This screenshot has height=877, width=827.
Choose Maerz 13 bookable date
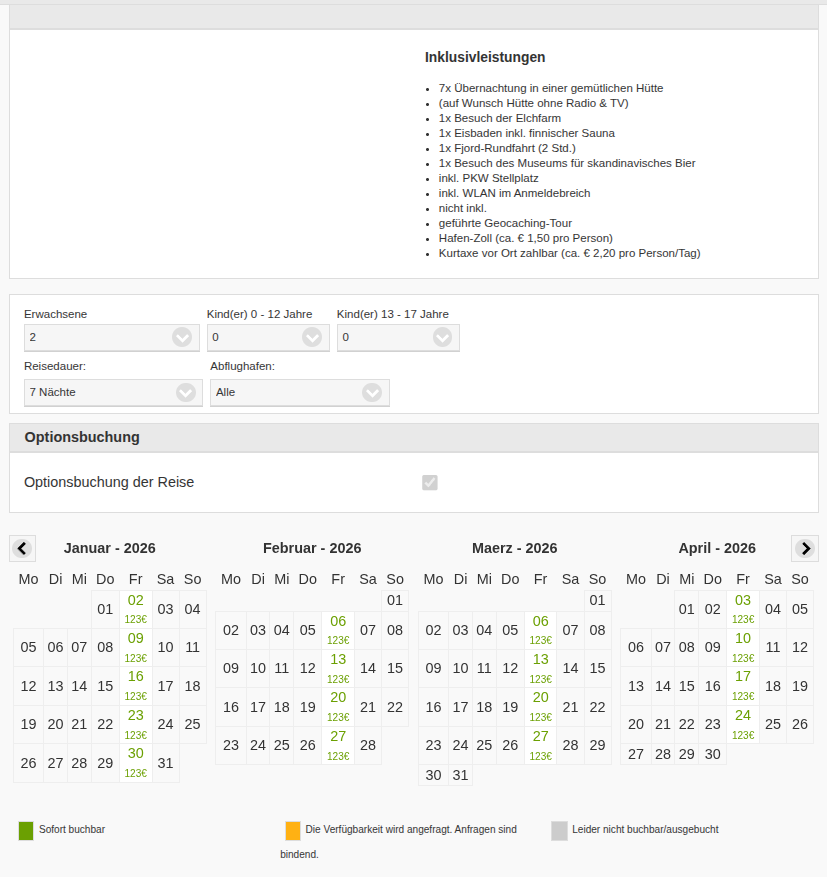(541, 667)
